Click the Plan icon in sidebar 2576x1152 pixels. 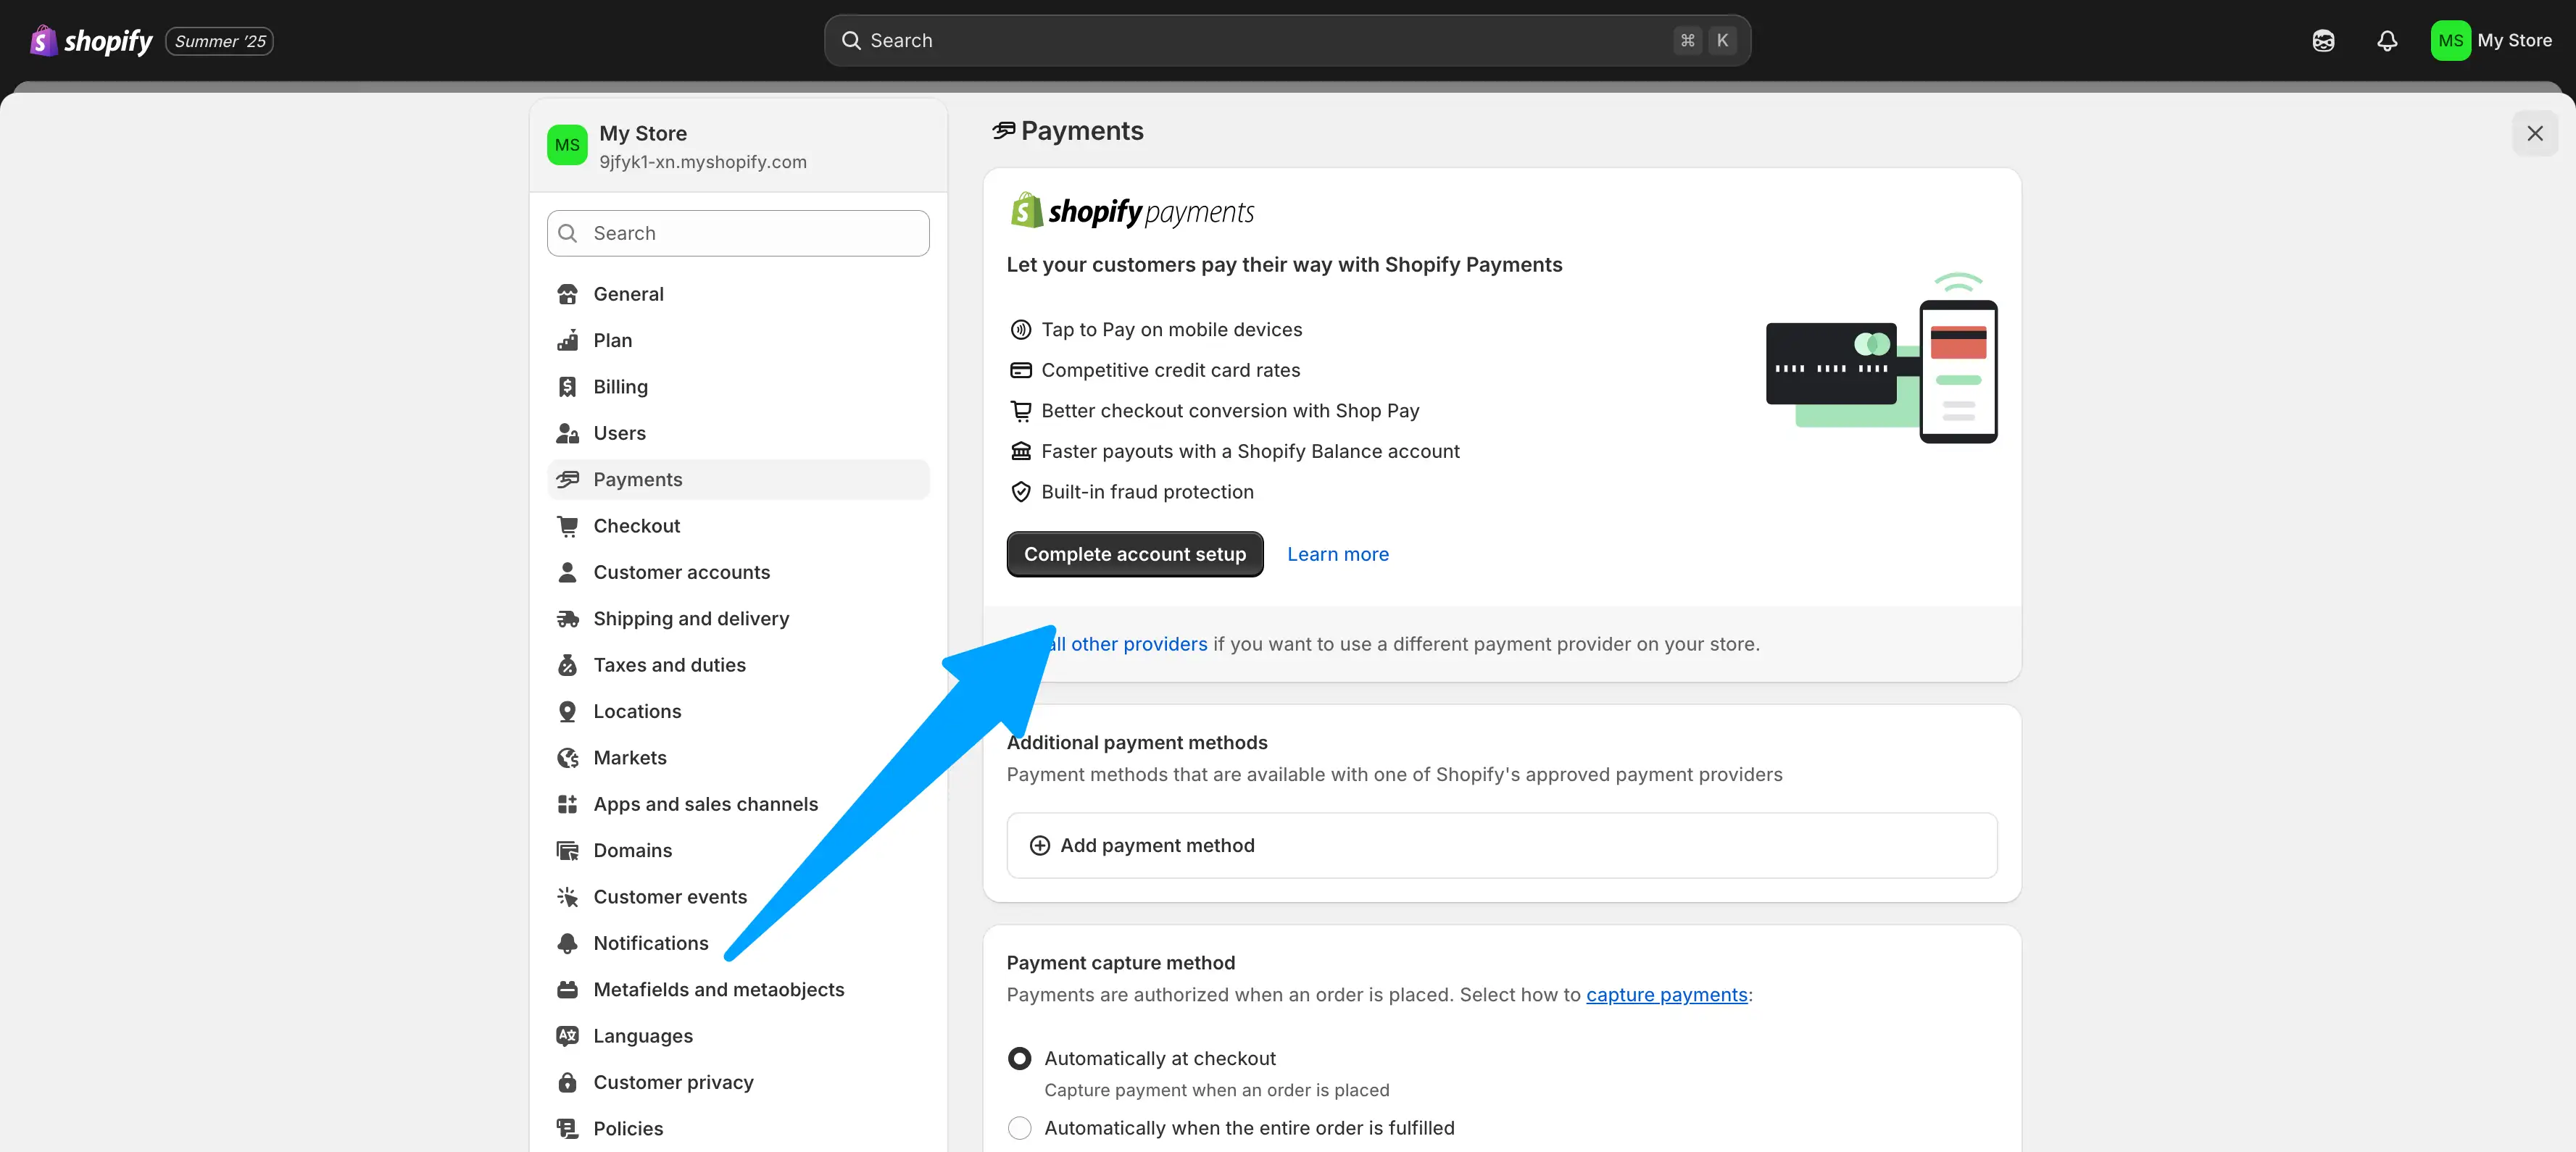(567, 340)
